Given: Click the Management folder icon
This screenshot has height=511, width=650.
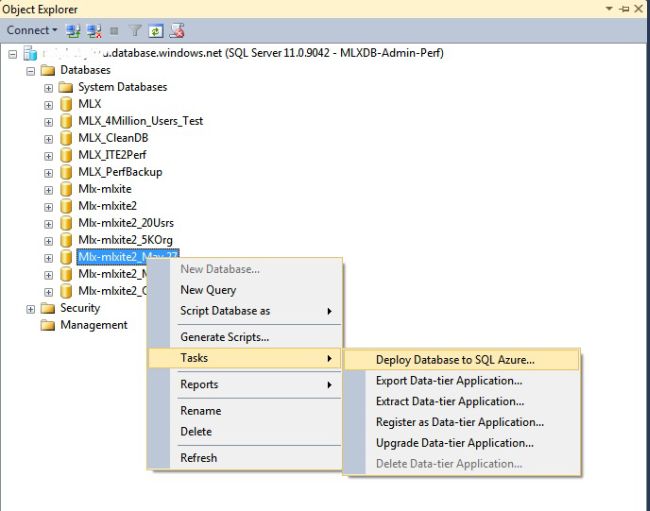Looking at the screenshot, I should click(48, 325).
